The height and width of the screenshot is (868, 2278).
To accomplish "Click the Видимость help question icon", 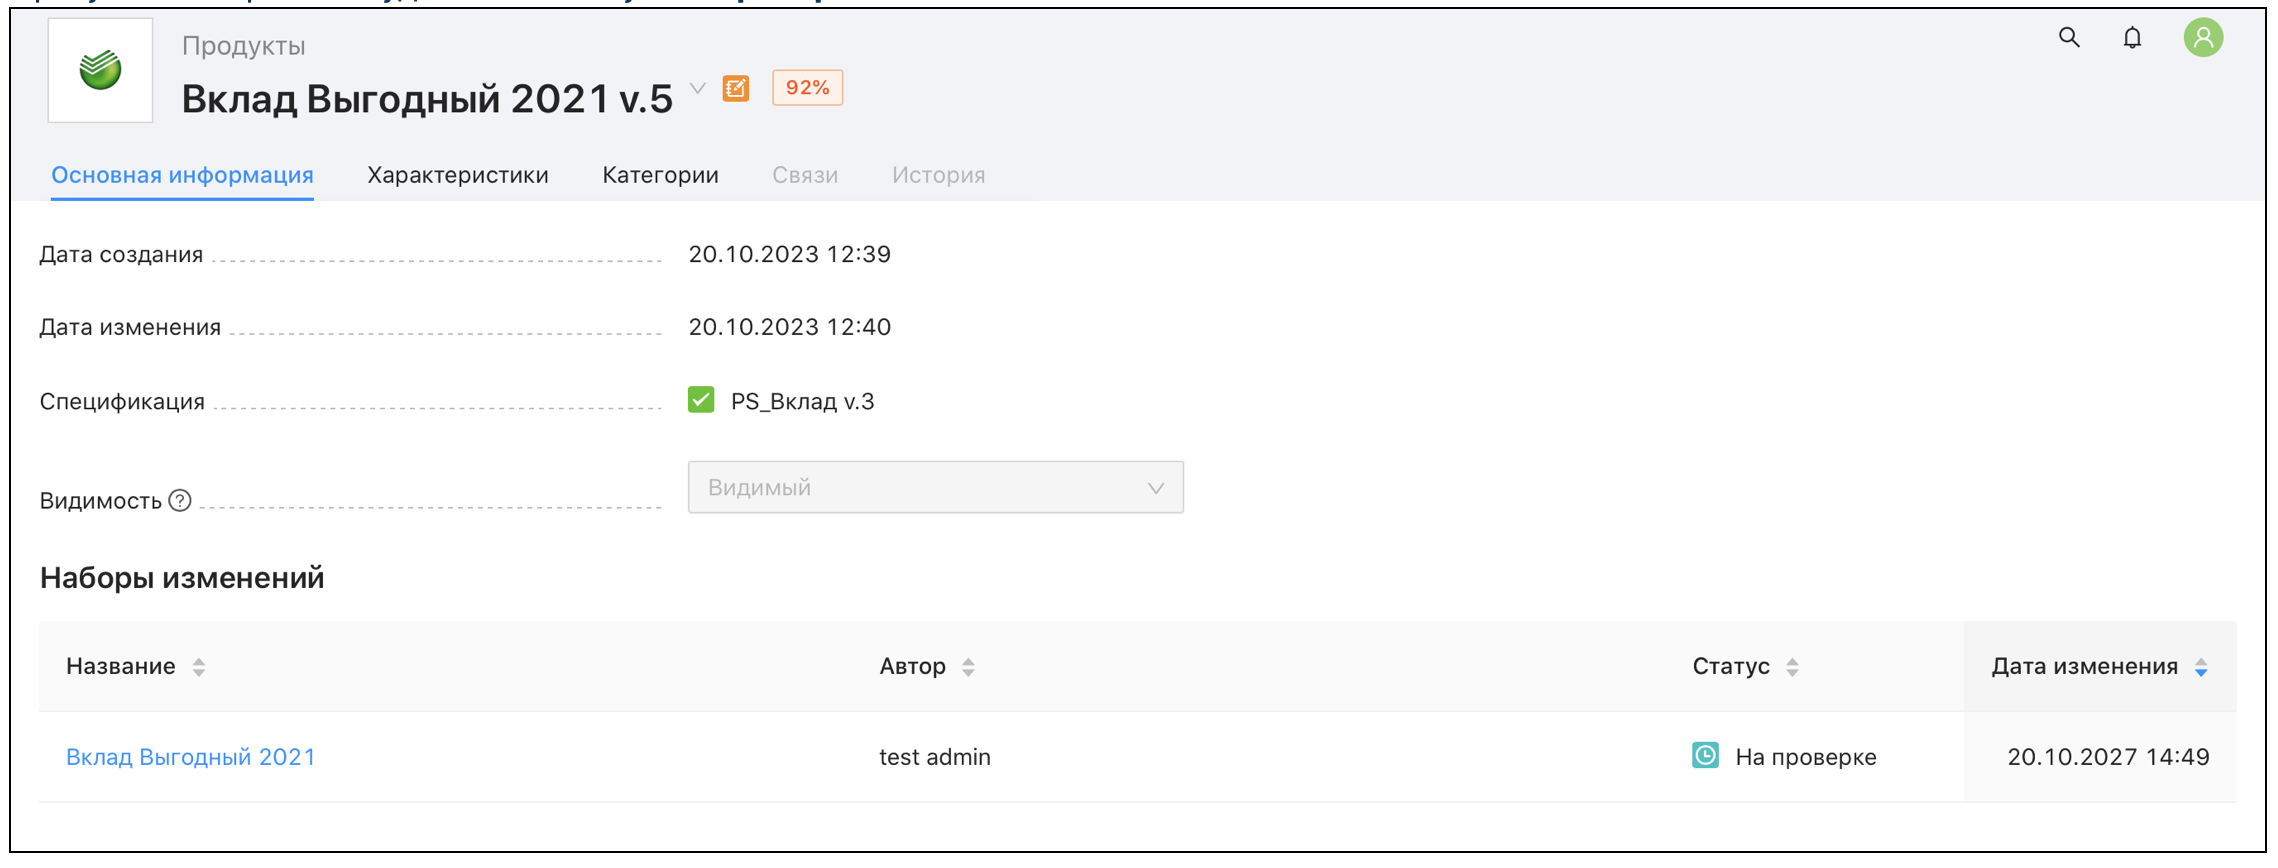I will [x=180, y=500].
